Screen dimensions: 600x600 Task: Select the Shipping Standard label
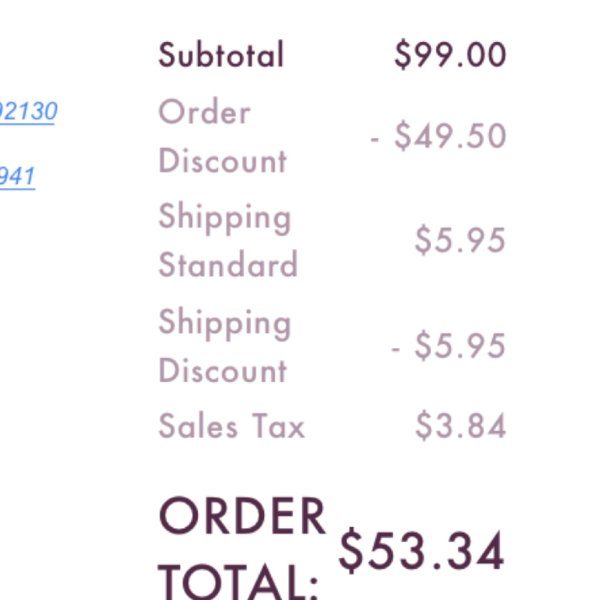tap(228, 240)
